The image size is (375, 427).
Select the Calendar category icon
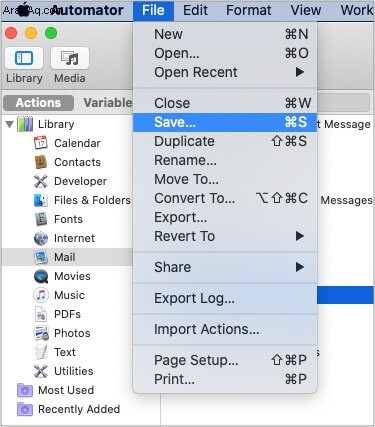tap(41, 143)
